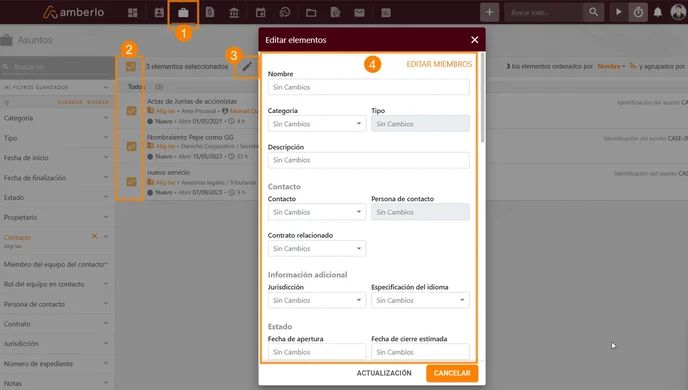Viewport: 688px width, 390px height.
Task: Open the calendar icon in top bar
Action: [261, 13]
